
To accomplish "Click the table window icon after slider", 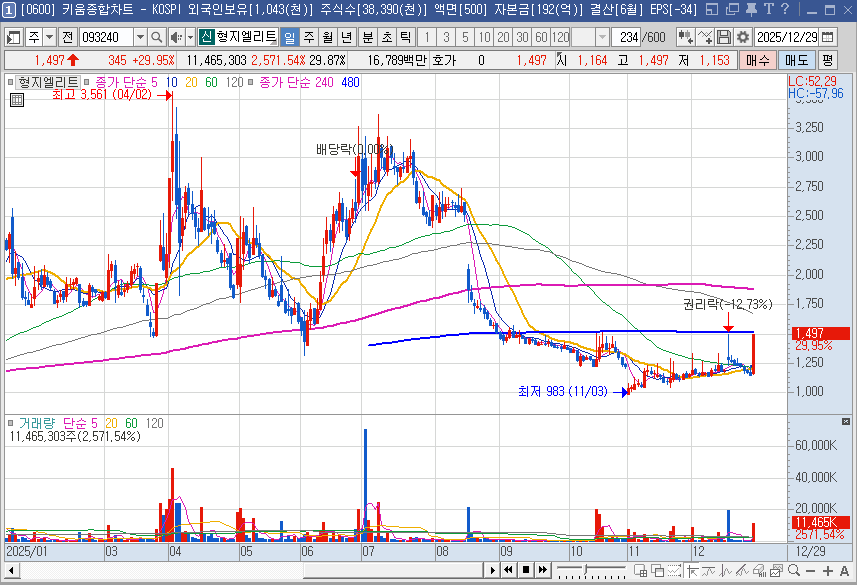I will pos(641,571).
